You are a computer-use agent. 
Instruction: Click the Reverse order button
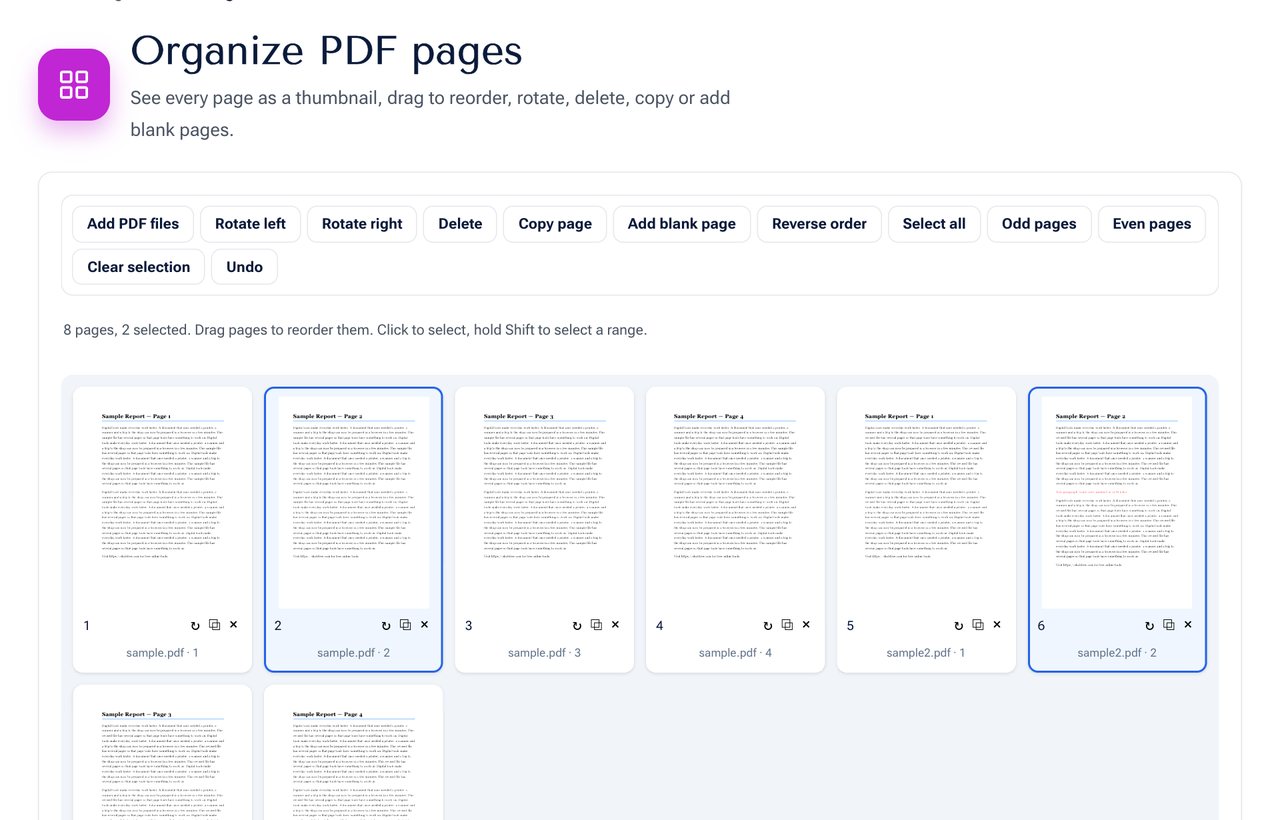click(819, 224)
